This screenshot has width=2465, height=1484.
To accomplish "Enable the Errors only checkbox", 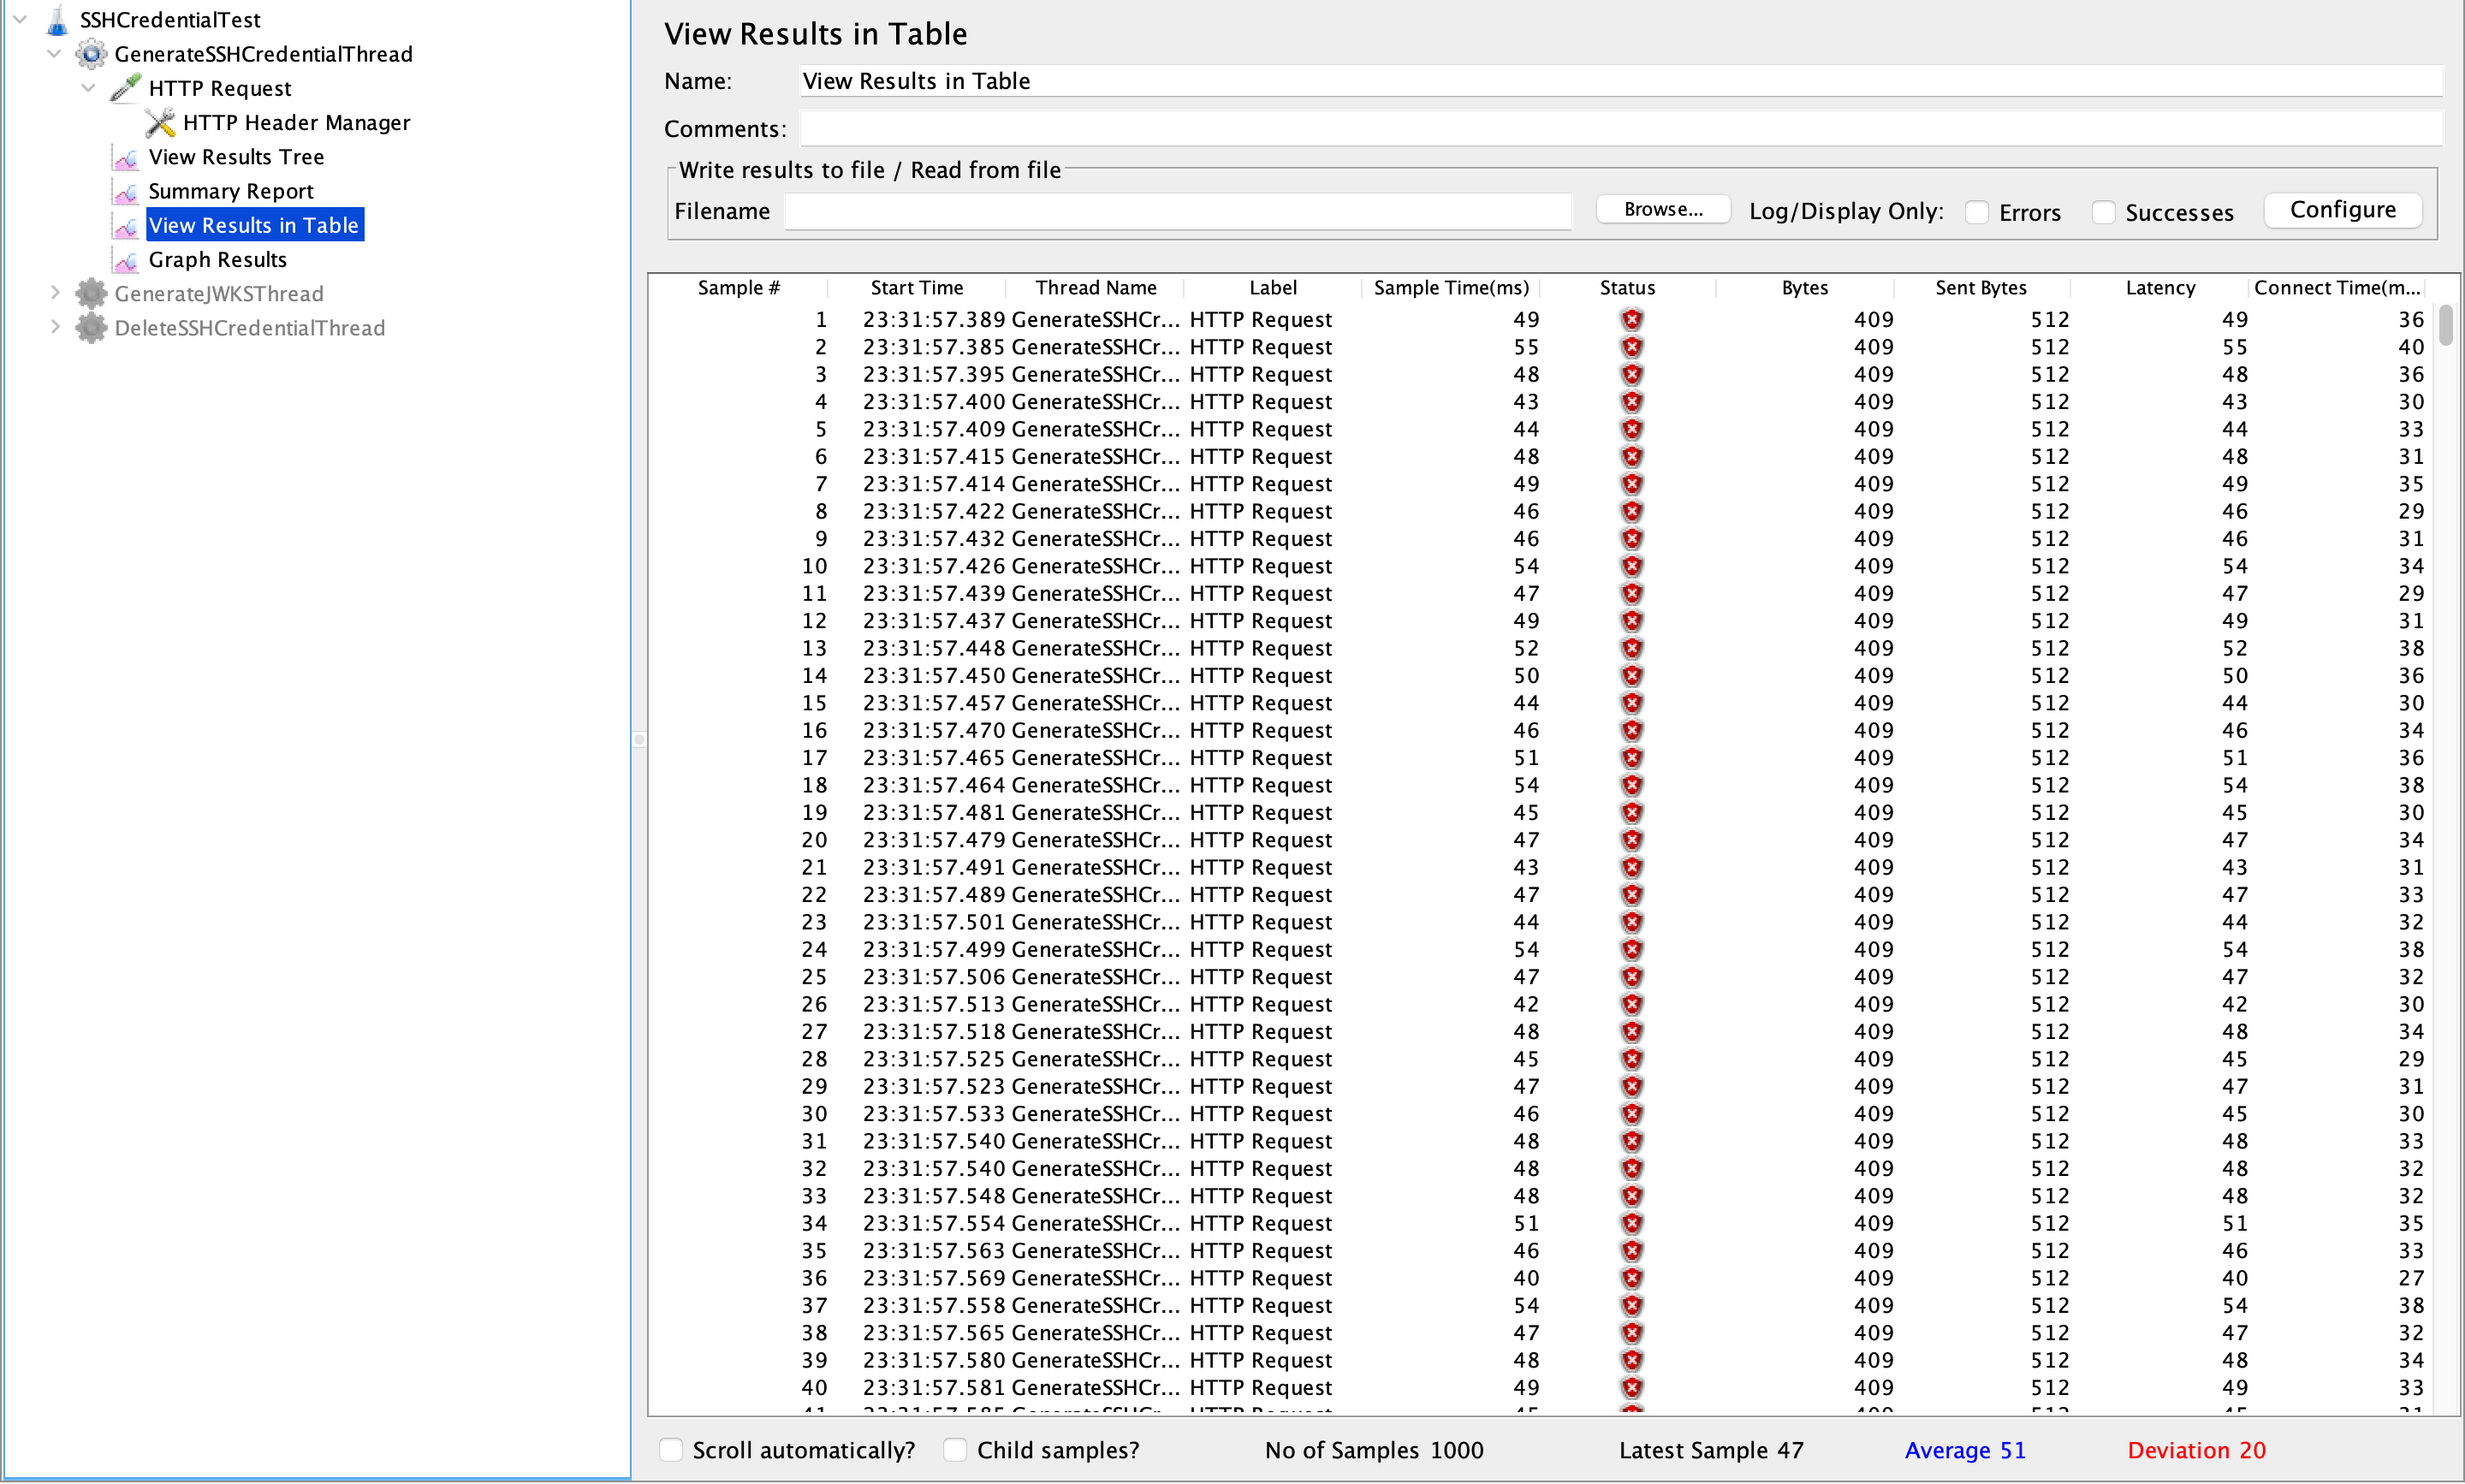I will tap(1977, 212).
